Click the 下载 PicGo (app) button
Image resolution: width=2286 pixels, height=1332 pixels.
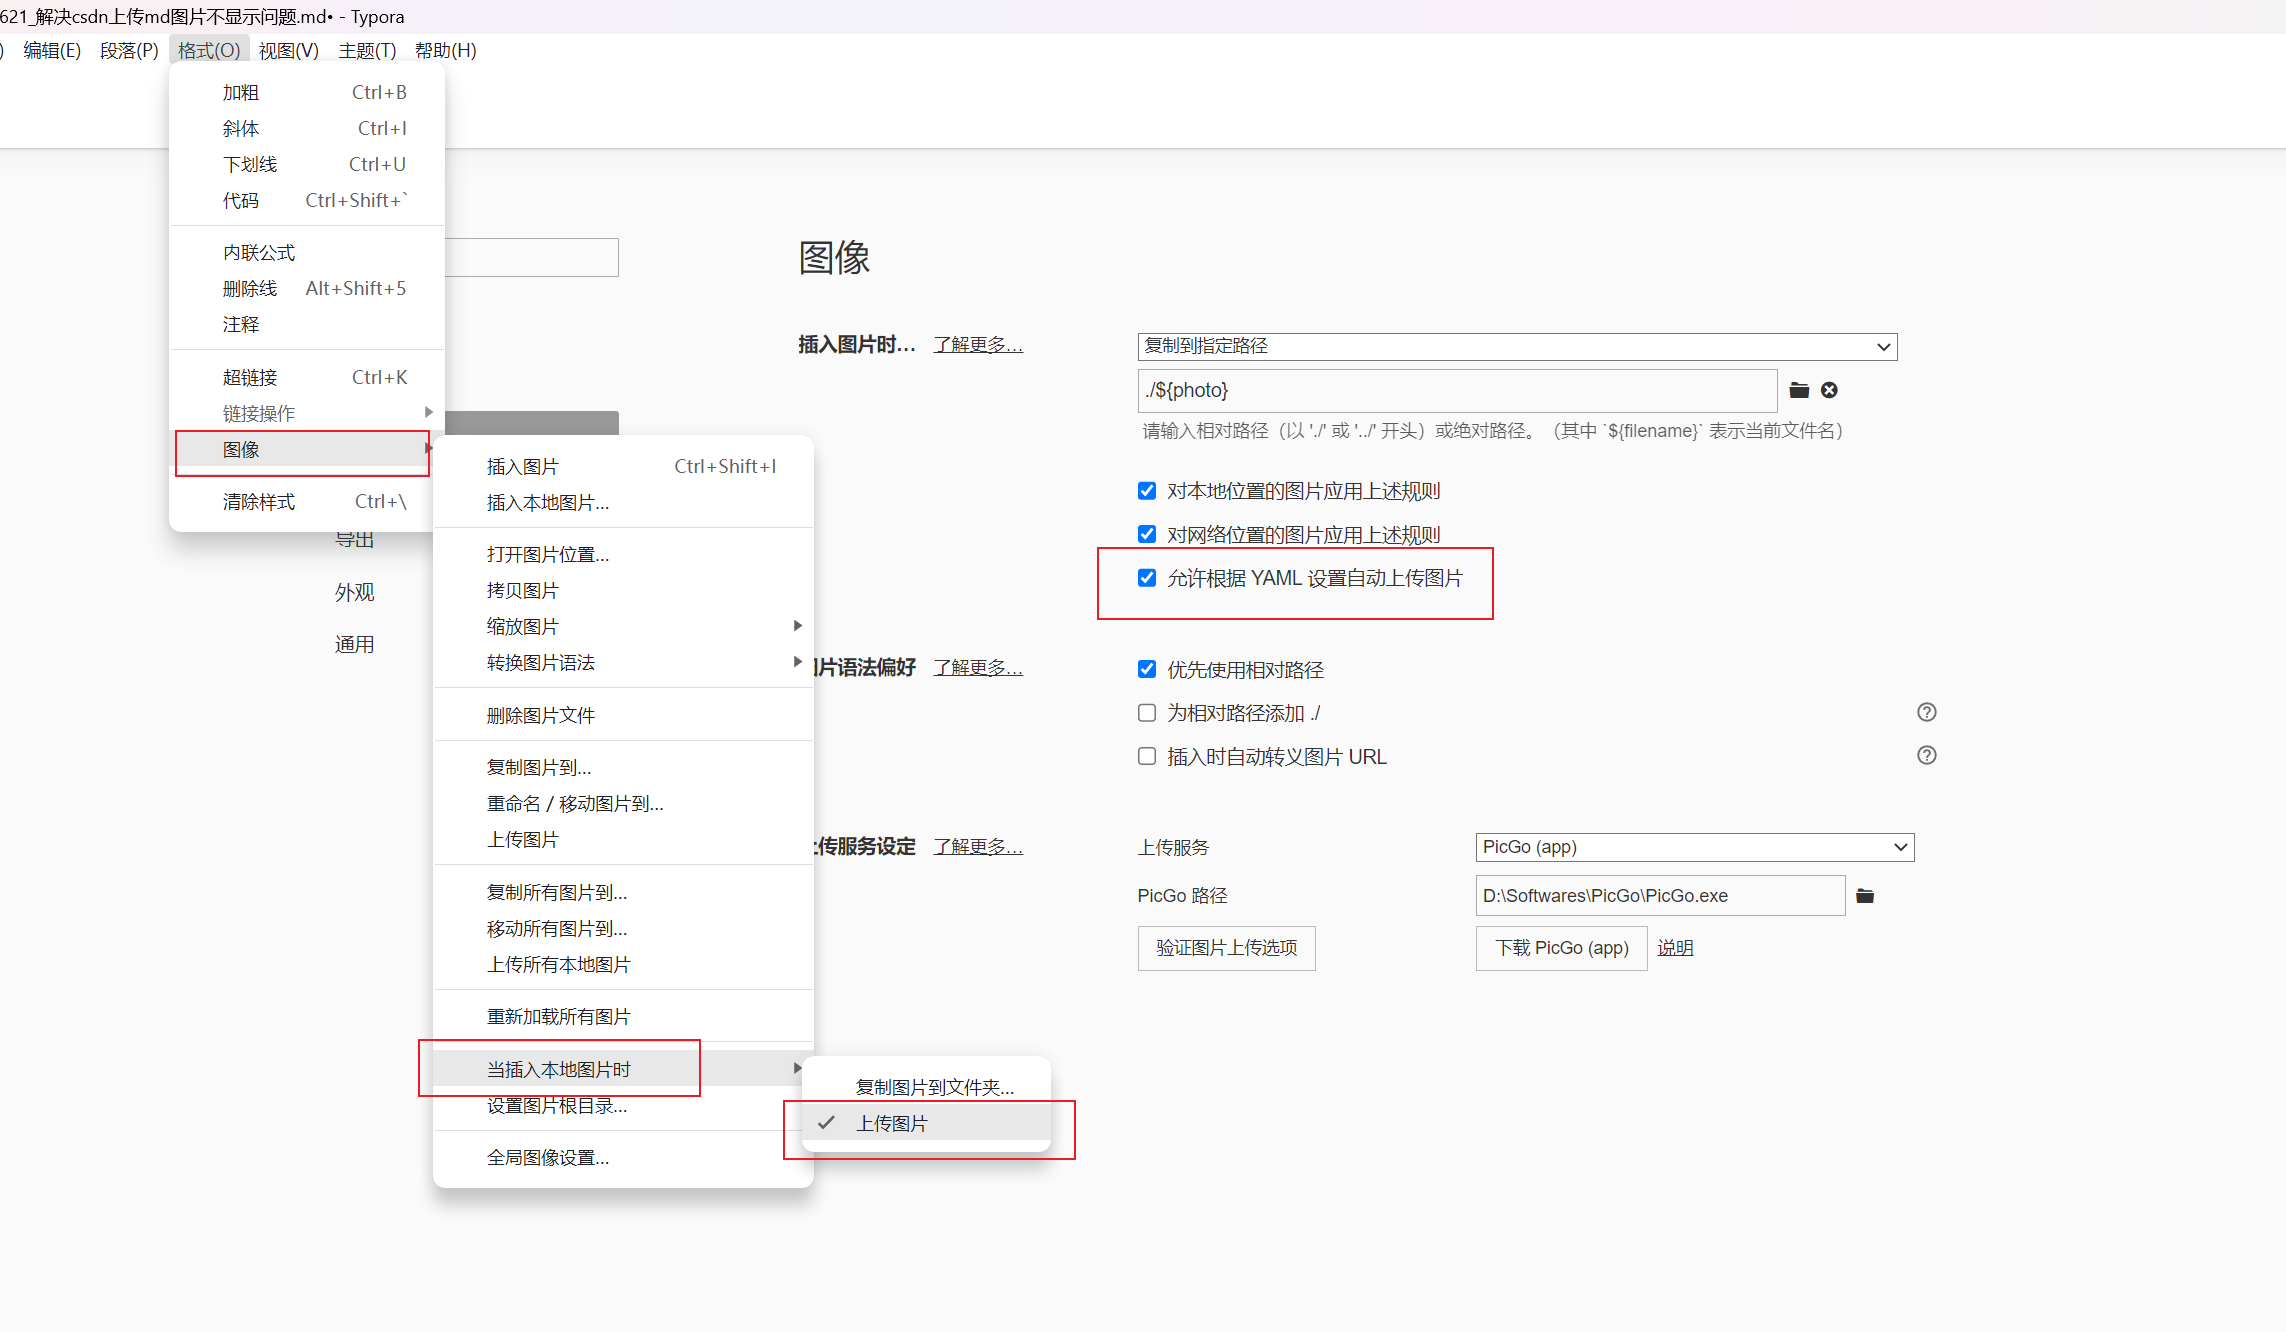[1561, 948]
